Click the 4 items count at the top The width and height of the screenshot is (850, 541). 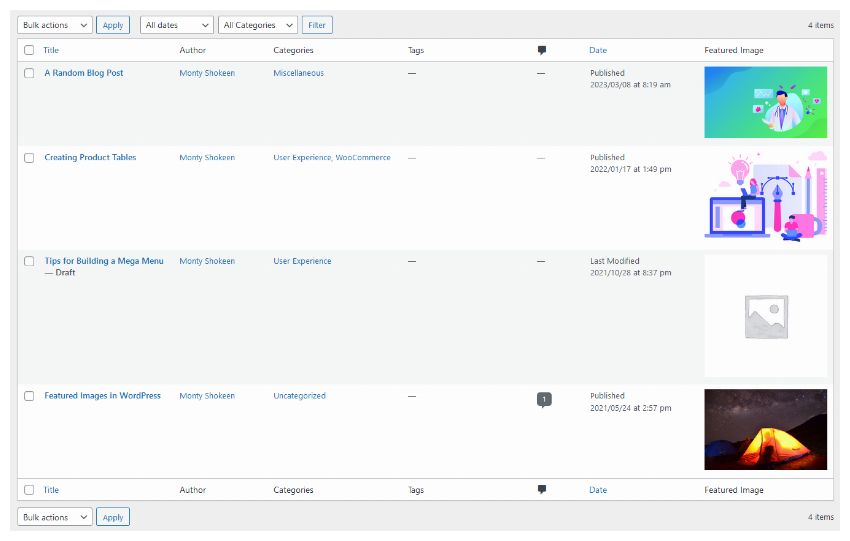click(x=821, y=25)
